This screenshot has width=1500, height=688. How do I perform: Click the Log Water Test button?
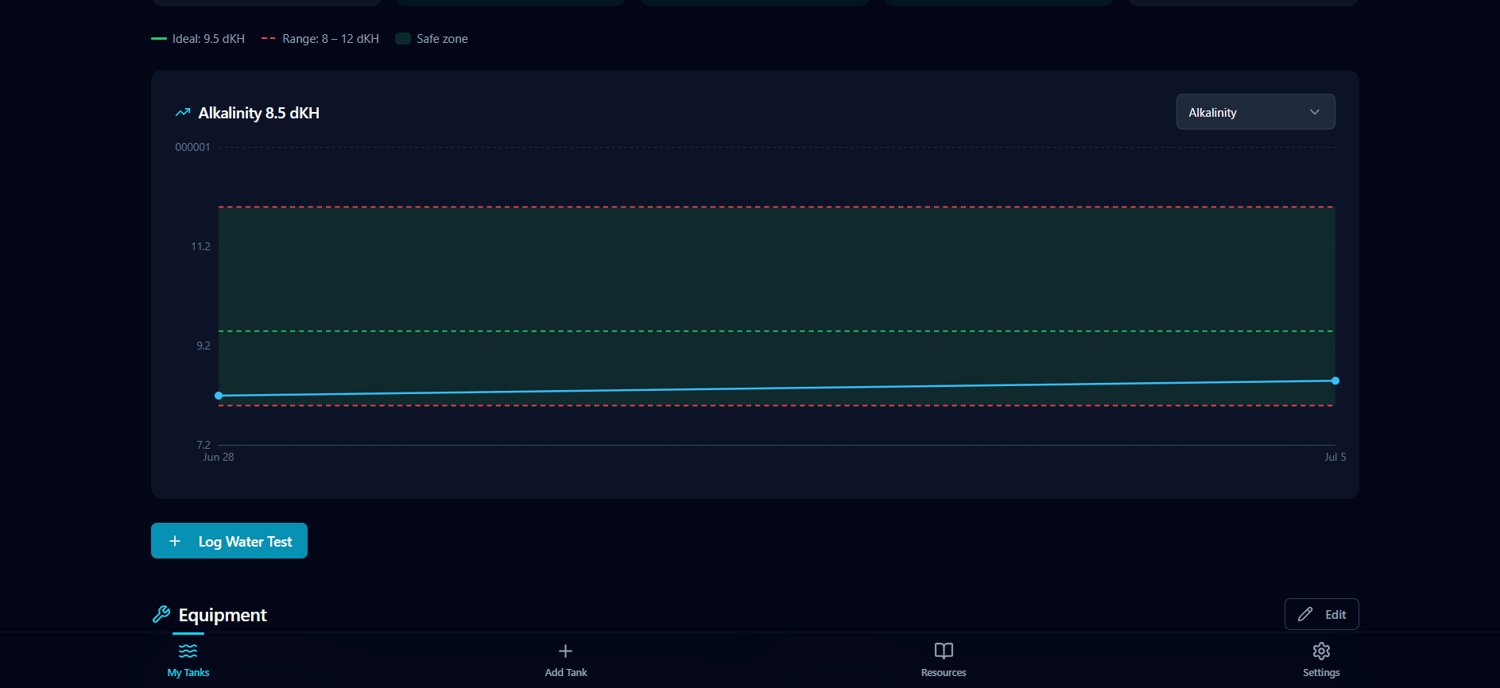point(229,541)
